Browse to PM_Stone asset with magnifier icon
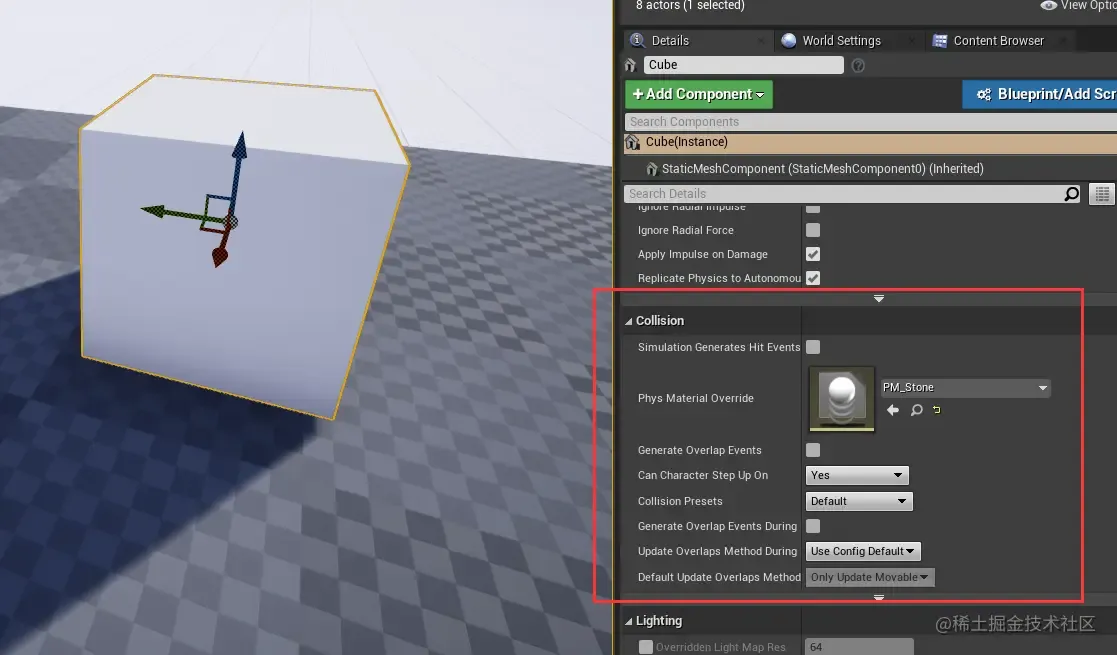The width and height of the screenshot is (1117, 655). coord(917,410)
